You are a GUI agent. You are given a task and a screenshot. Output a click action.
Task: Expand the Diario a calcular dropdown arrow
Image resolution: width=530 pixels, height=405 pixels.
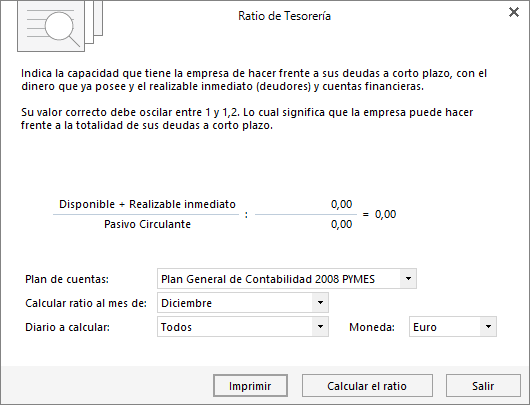320,327
